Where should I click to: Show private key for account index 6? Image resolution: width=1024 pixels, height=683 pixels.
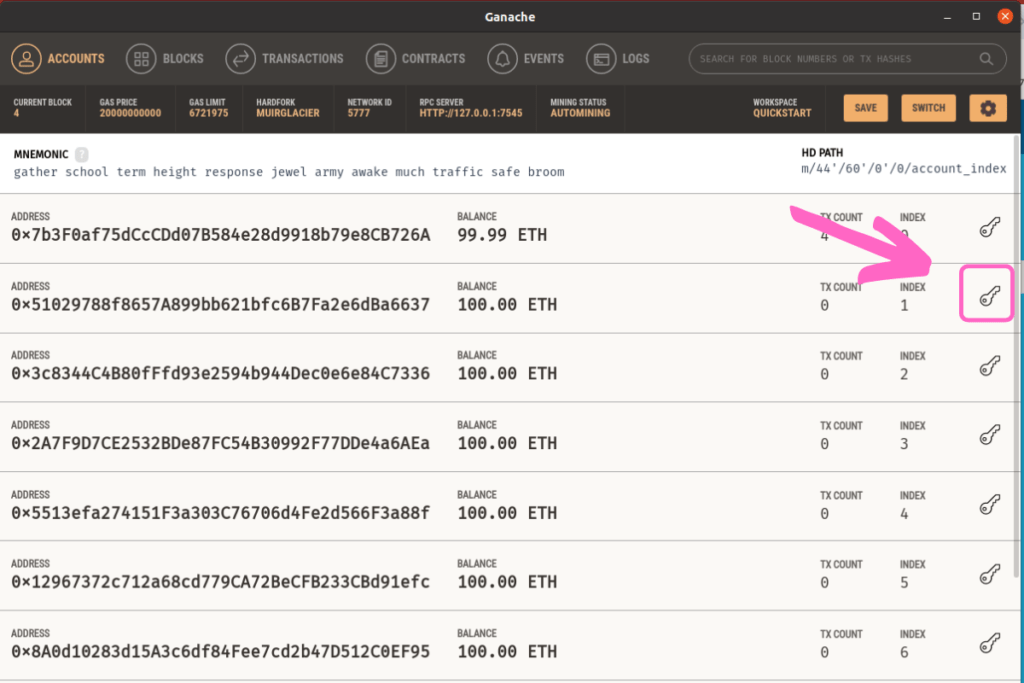[989, 643]
